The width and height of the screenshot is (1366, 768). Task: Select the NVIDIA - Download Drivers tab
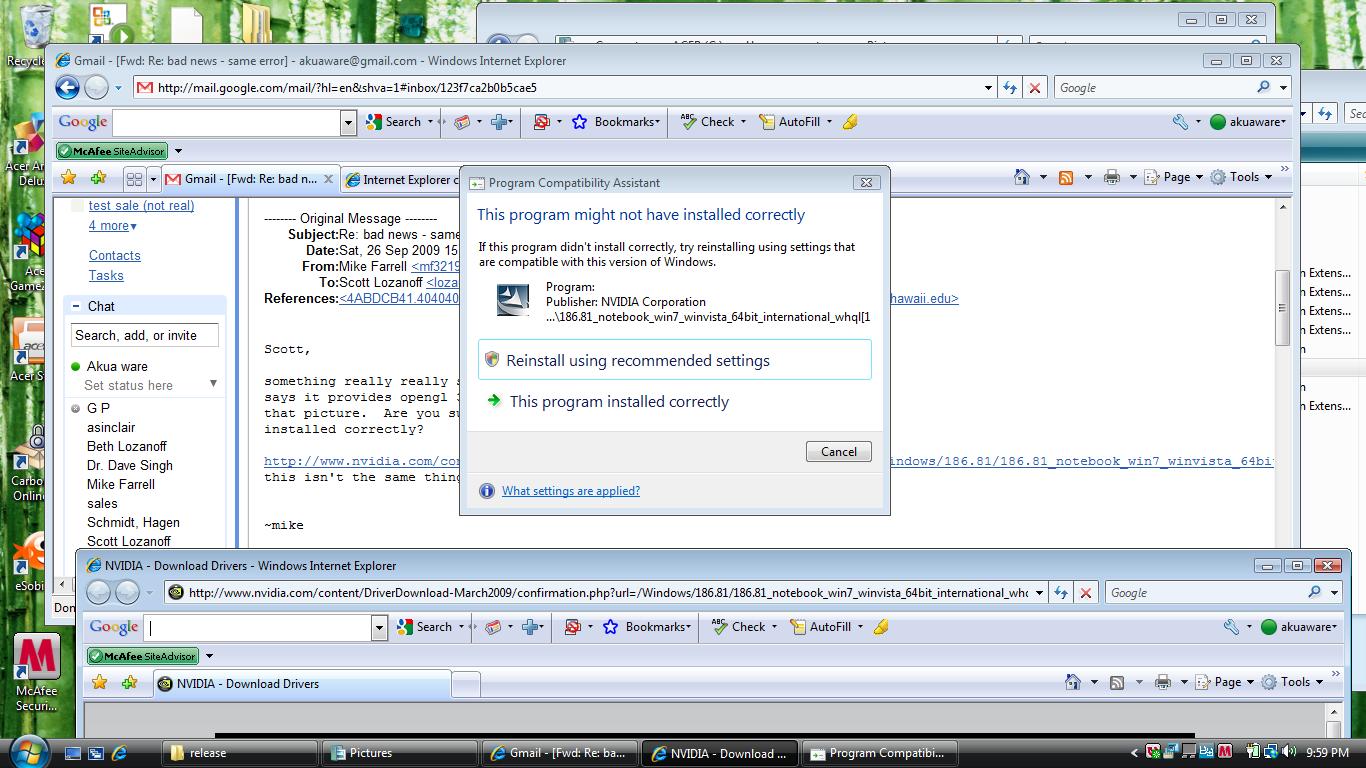coord(302,684)
